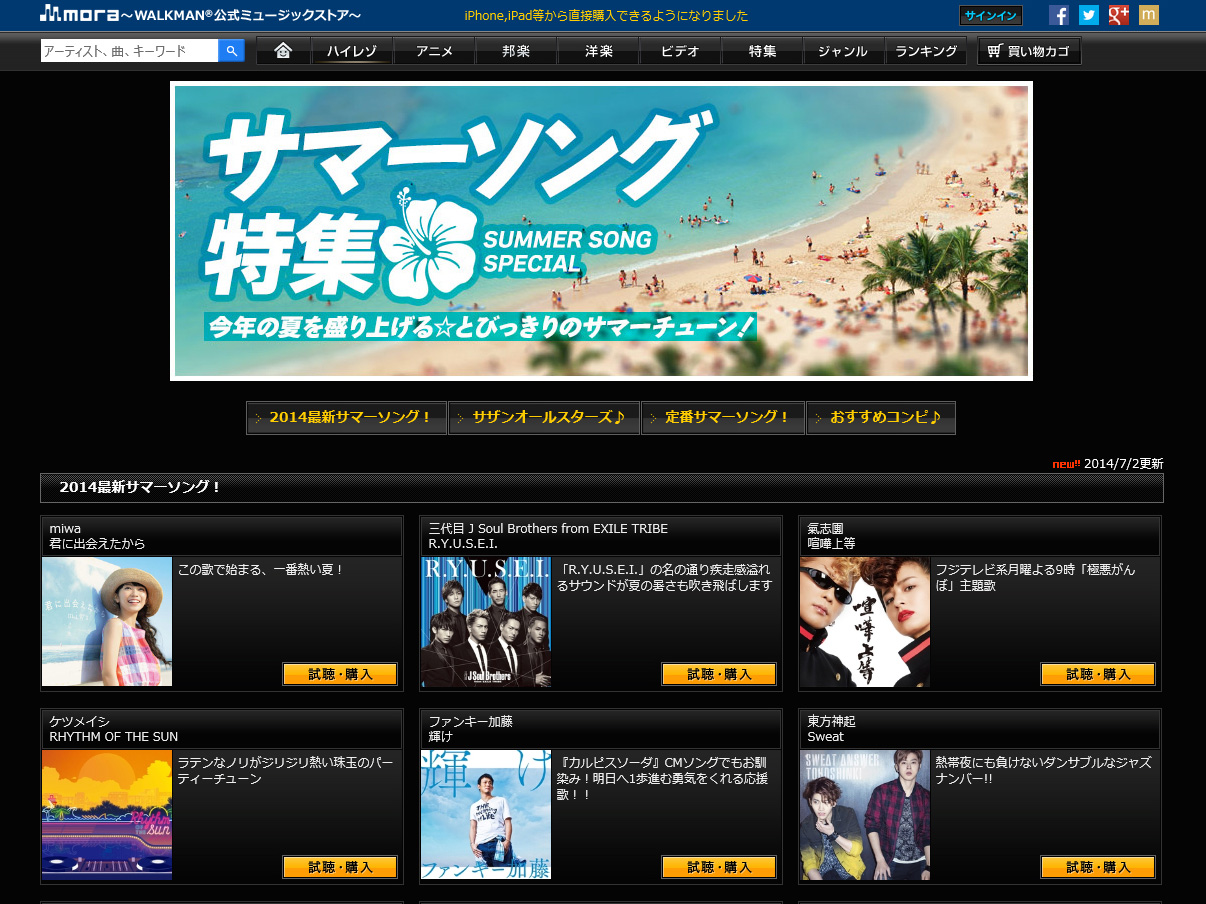
Task: Open miwa 君に出会えたから album cover
Action: (107, 621)
